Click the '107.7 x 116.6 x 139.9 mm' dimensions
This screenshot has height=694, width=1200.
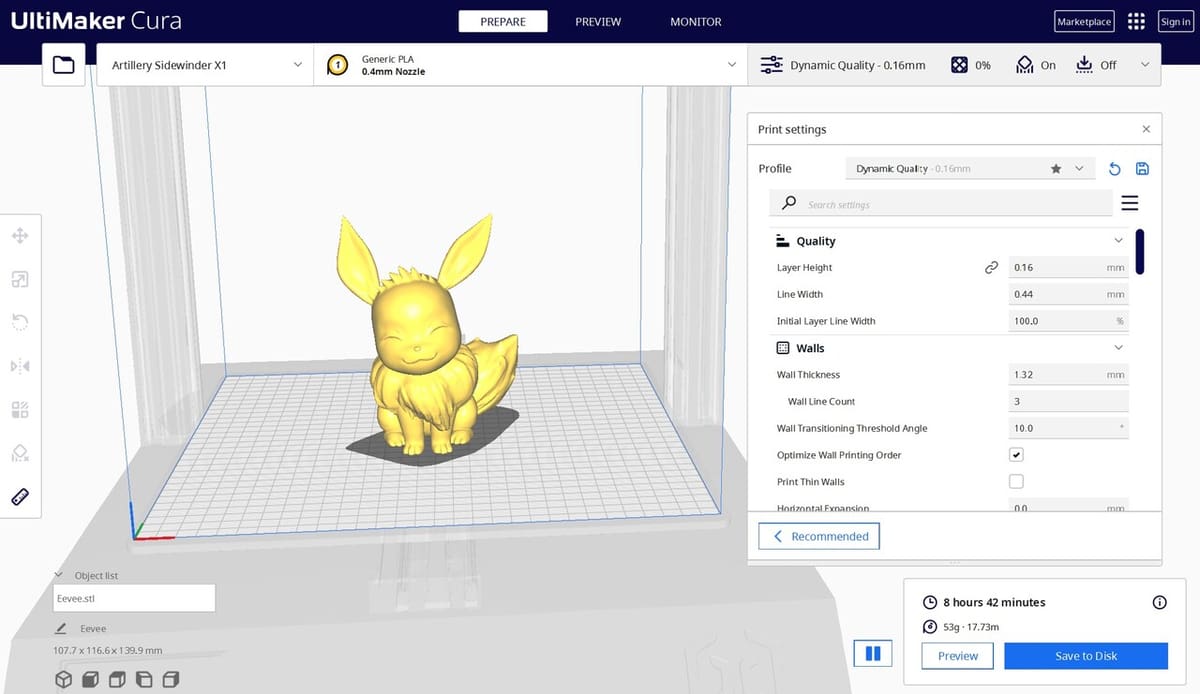click(x=107, y=651)
